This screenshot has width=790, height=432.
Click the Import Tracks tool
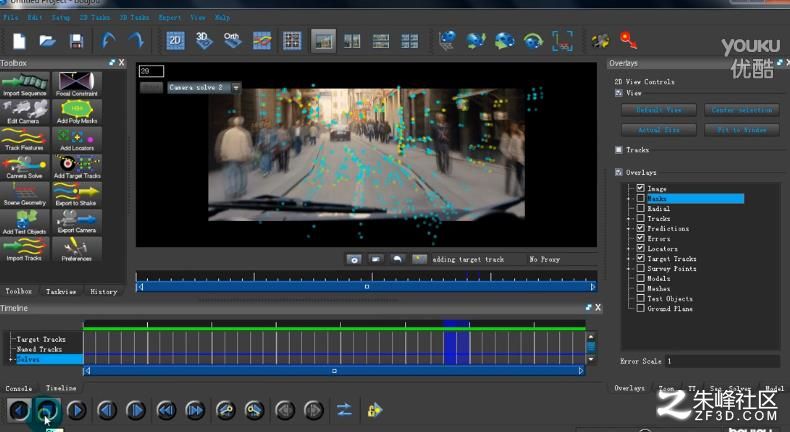[x=25, y=249]
